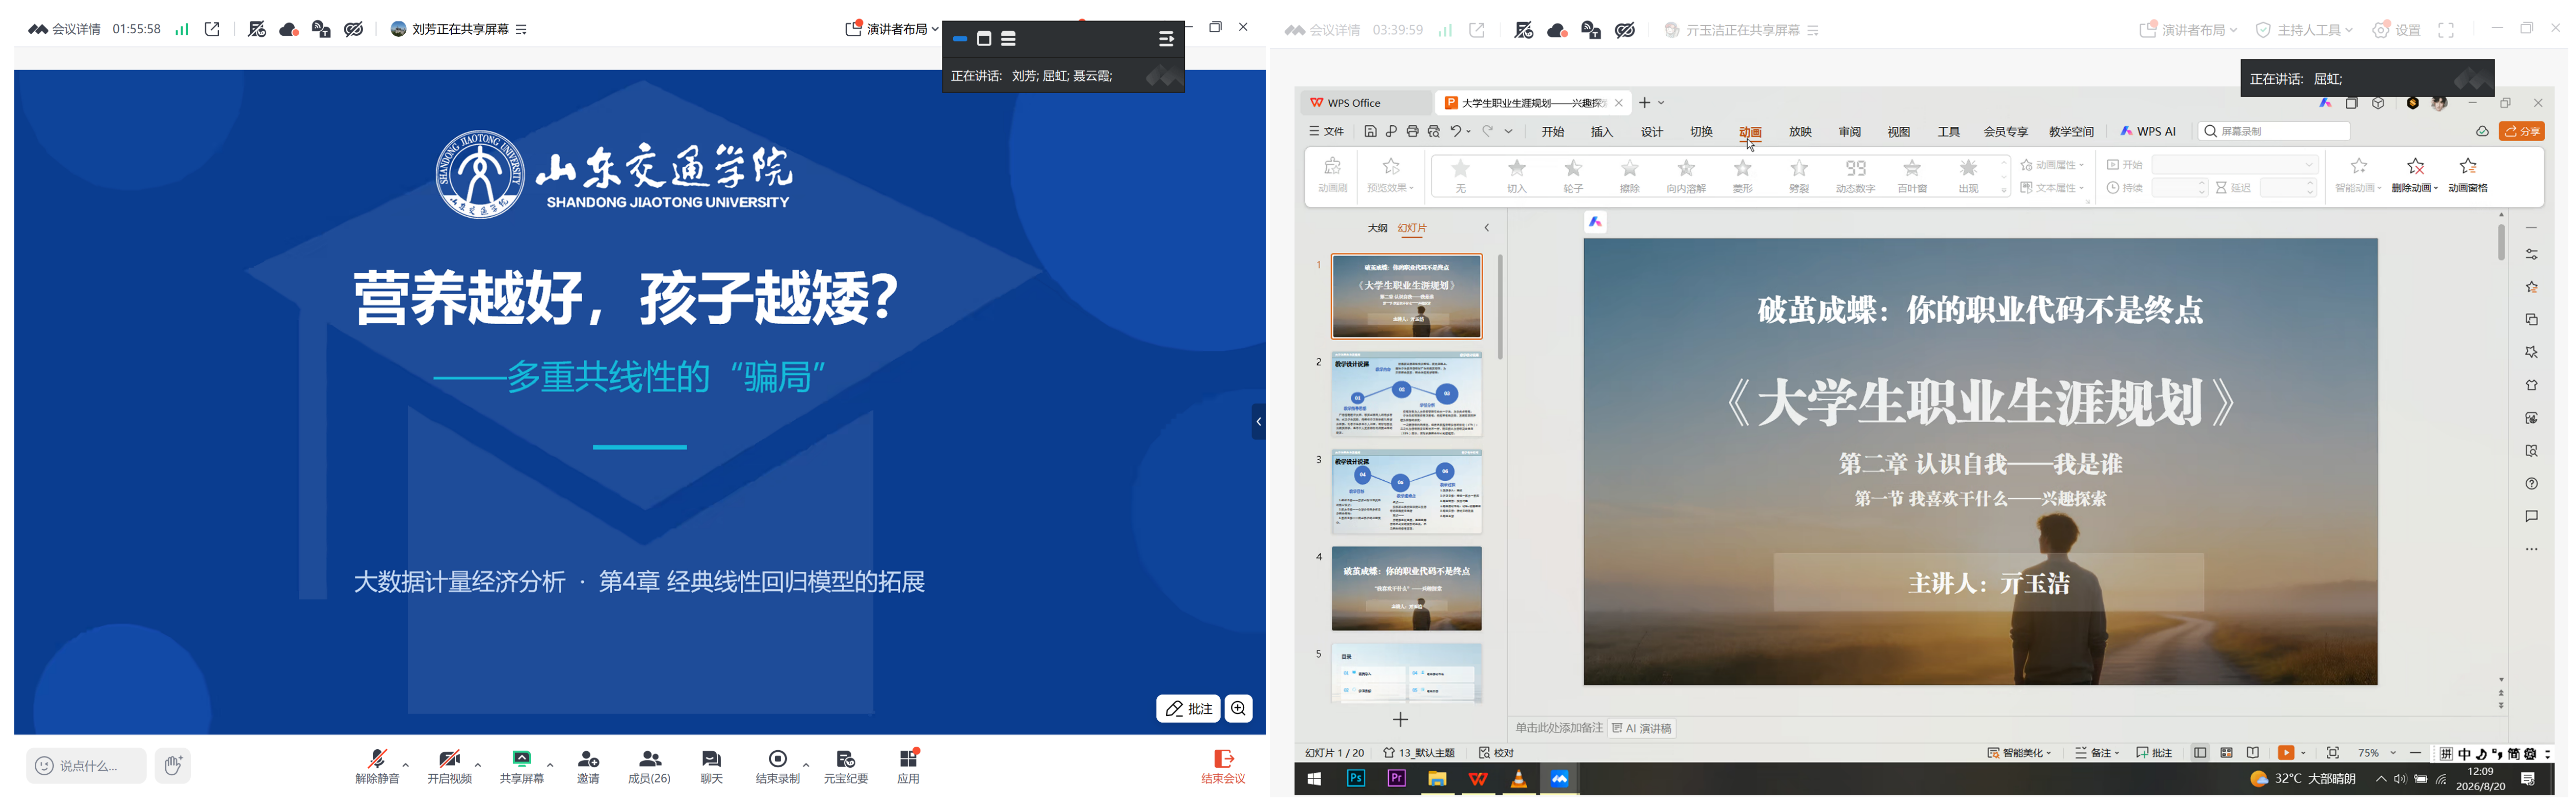The width and height of the screenshot is (2576, 805).
Task: Click the help question-mark icon in the WPS sidebar
Action: point(2531,484)
